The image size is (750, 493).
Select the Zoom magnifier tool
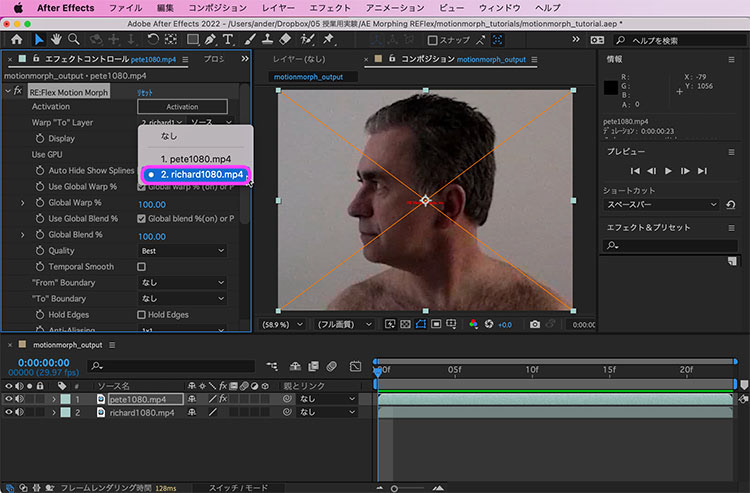click(74, 40)
